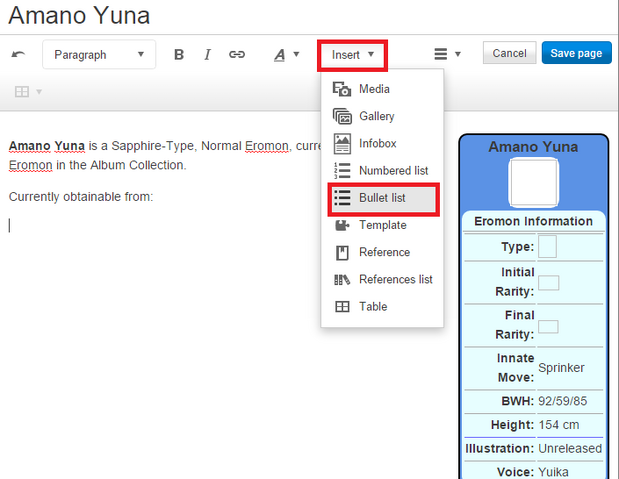Click the Height value 154 cm

pos(559,425)
